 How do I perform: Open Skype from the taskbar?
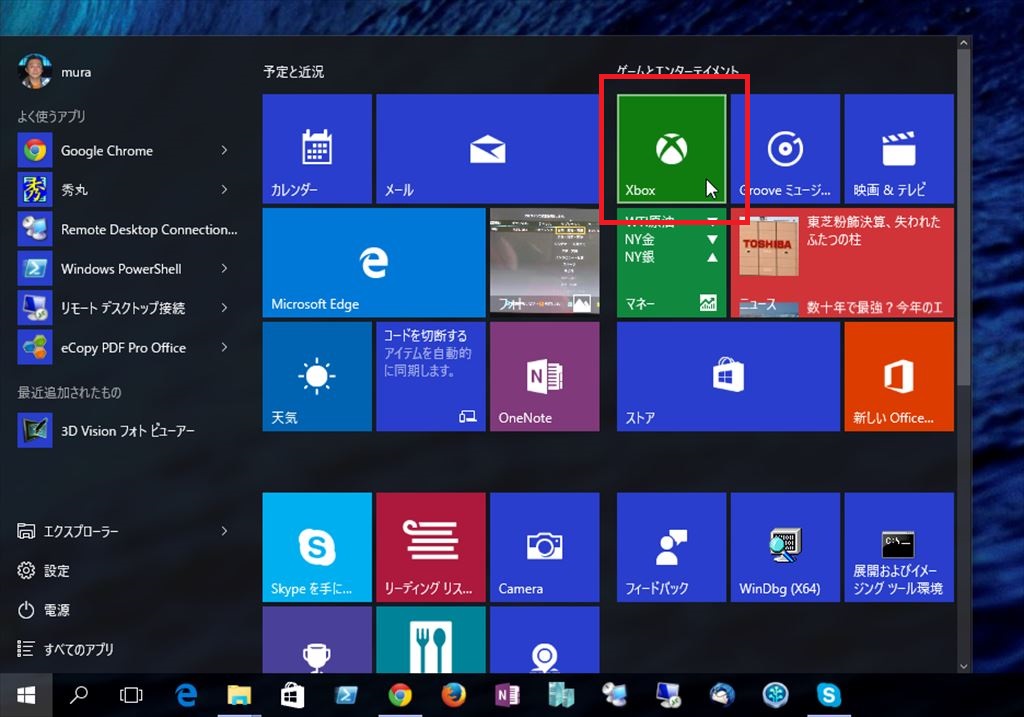click(828, 695)
